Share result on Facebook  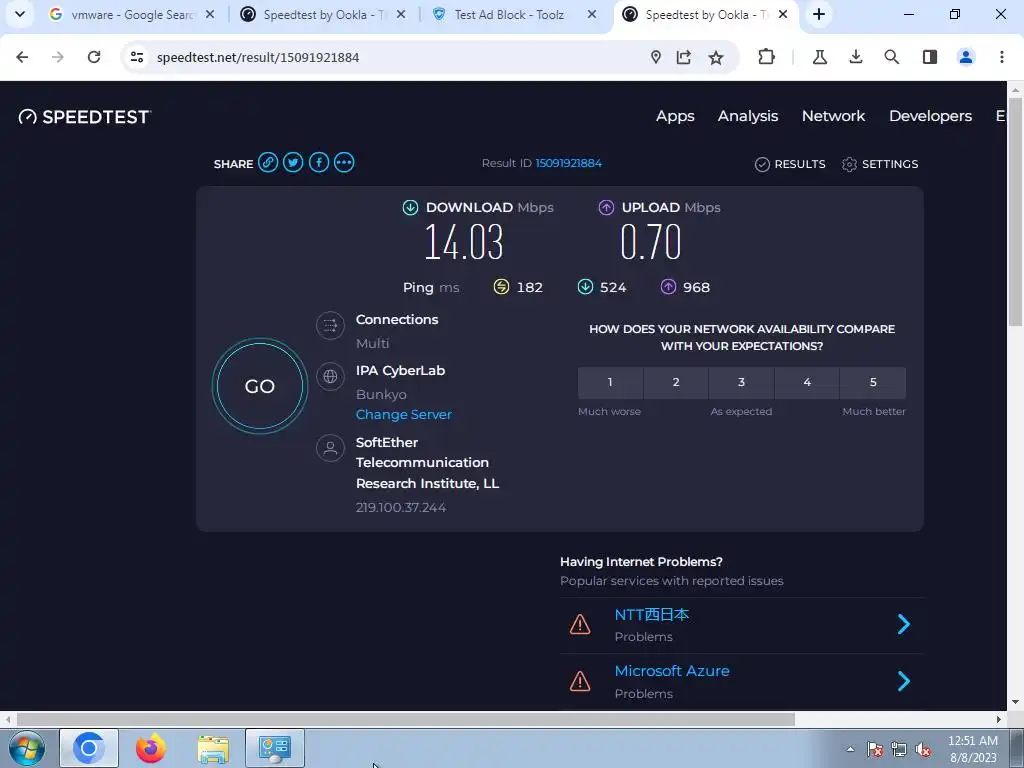pyautogui.click(x=319, y=162)
